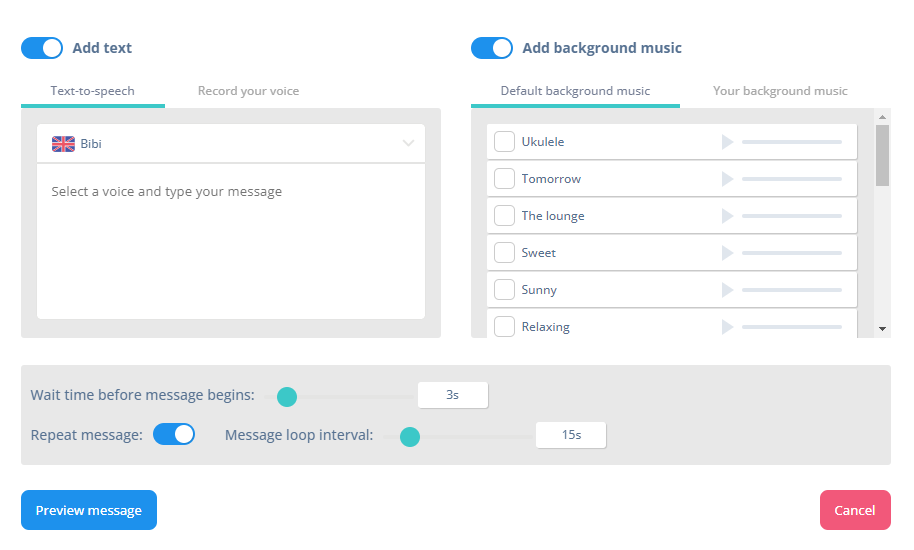The width and height of the screenshot is (914, 550).
Task: Tick the Ukulele checkbox
Action: click(x=504, y=142)
